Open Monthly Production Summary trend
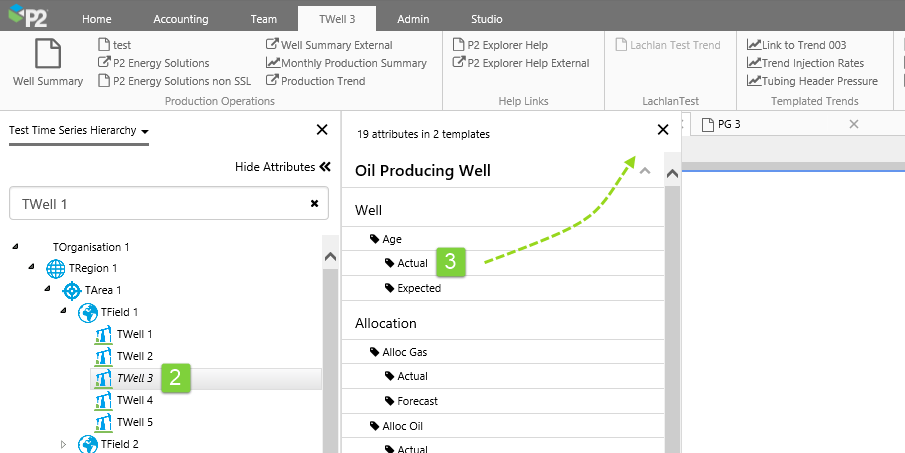The width and height of the screenshot is (905, 453). pos(346,63)
